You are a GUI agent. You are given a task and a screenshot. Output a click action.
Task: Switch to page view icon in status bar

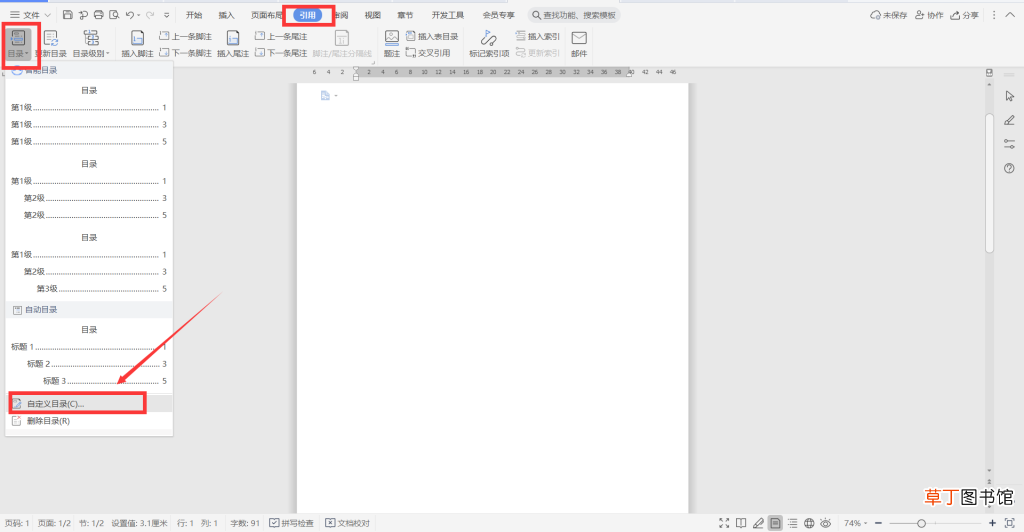(x=775, y=523)
